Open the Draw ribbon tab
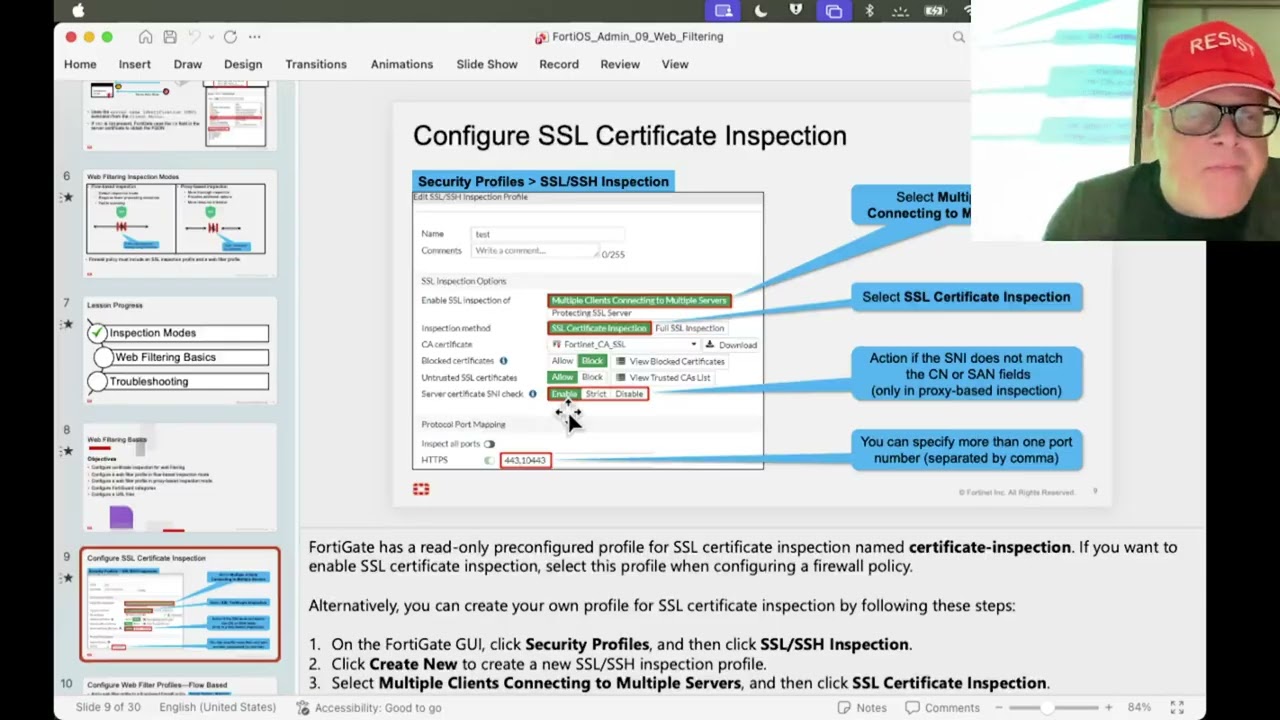The width and height of the screenshot is (1280, 720). (x=188, y=64)
